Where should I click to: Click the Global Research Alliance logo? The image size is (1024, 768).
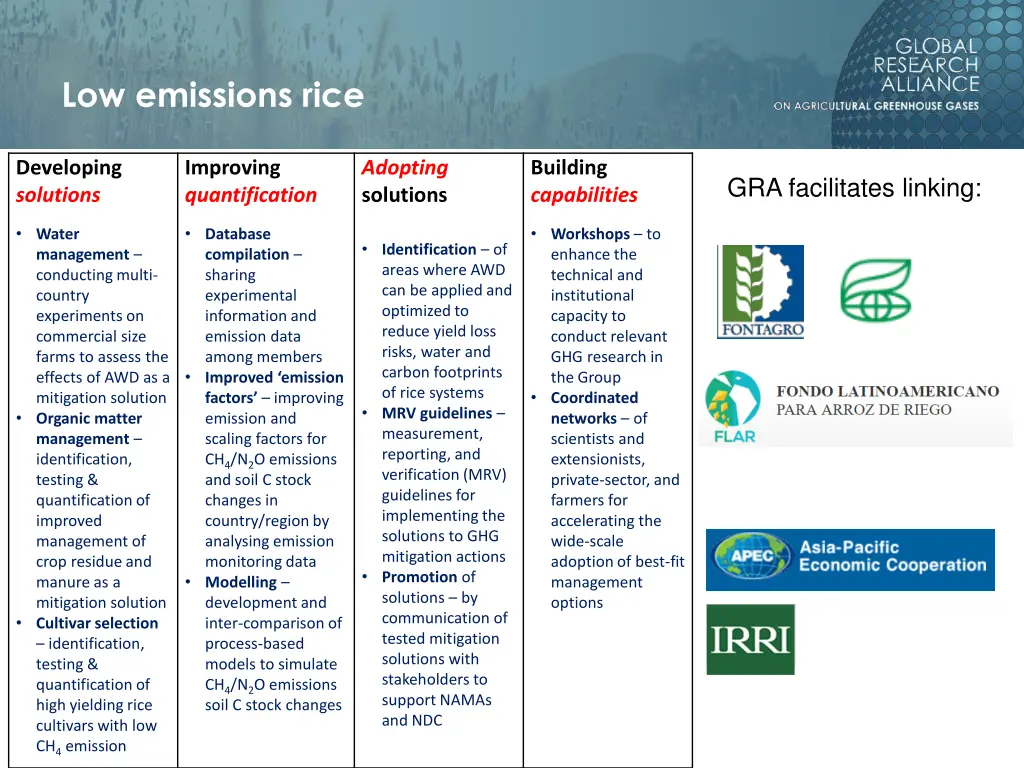tap(876, 74)
